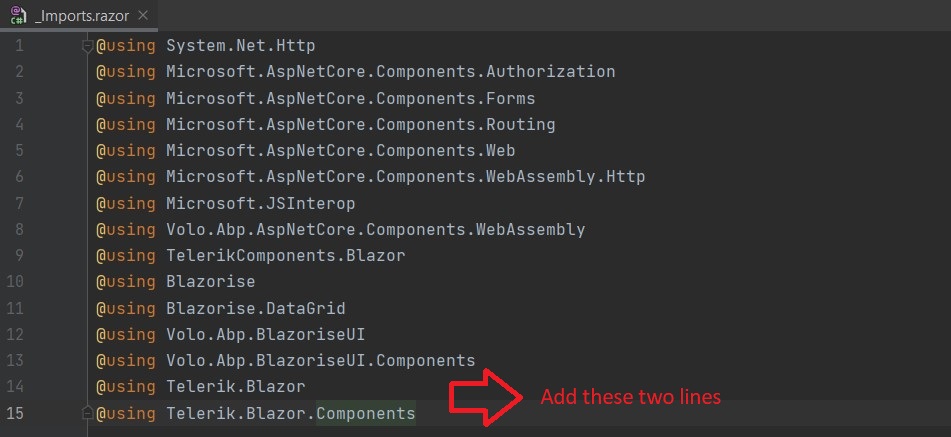Click the 'Add these two lines' text

[x=630, y=397]
